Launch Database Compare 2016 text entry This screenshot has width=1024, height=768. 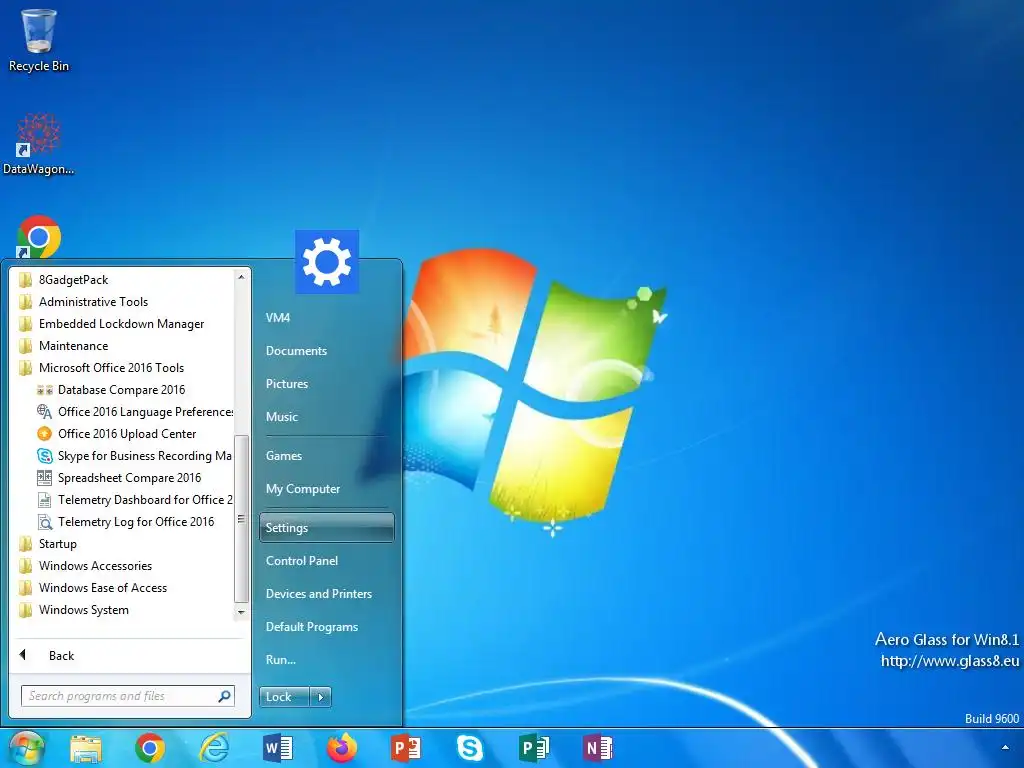point(121,390)
